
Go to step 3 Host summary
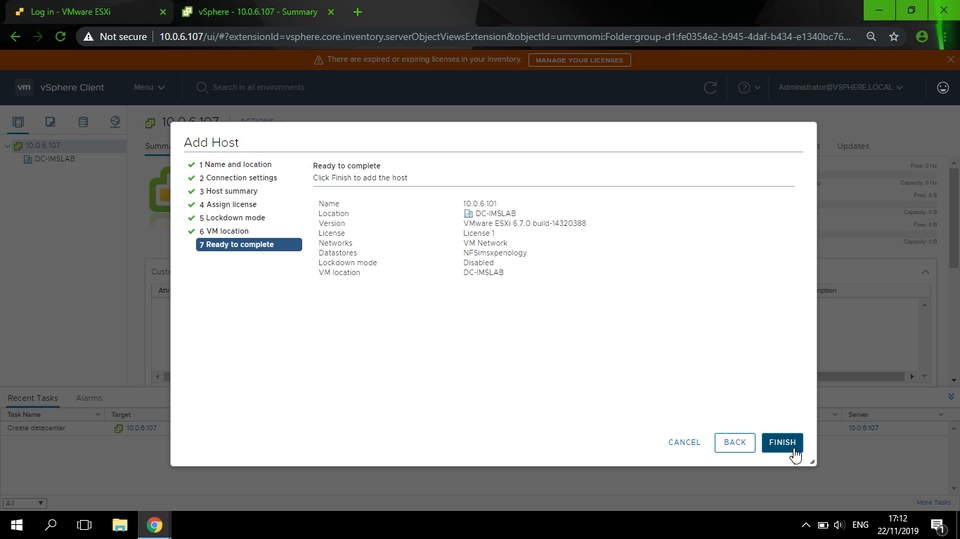coord(228,191)
